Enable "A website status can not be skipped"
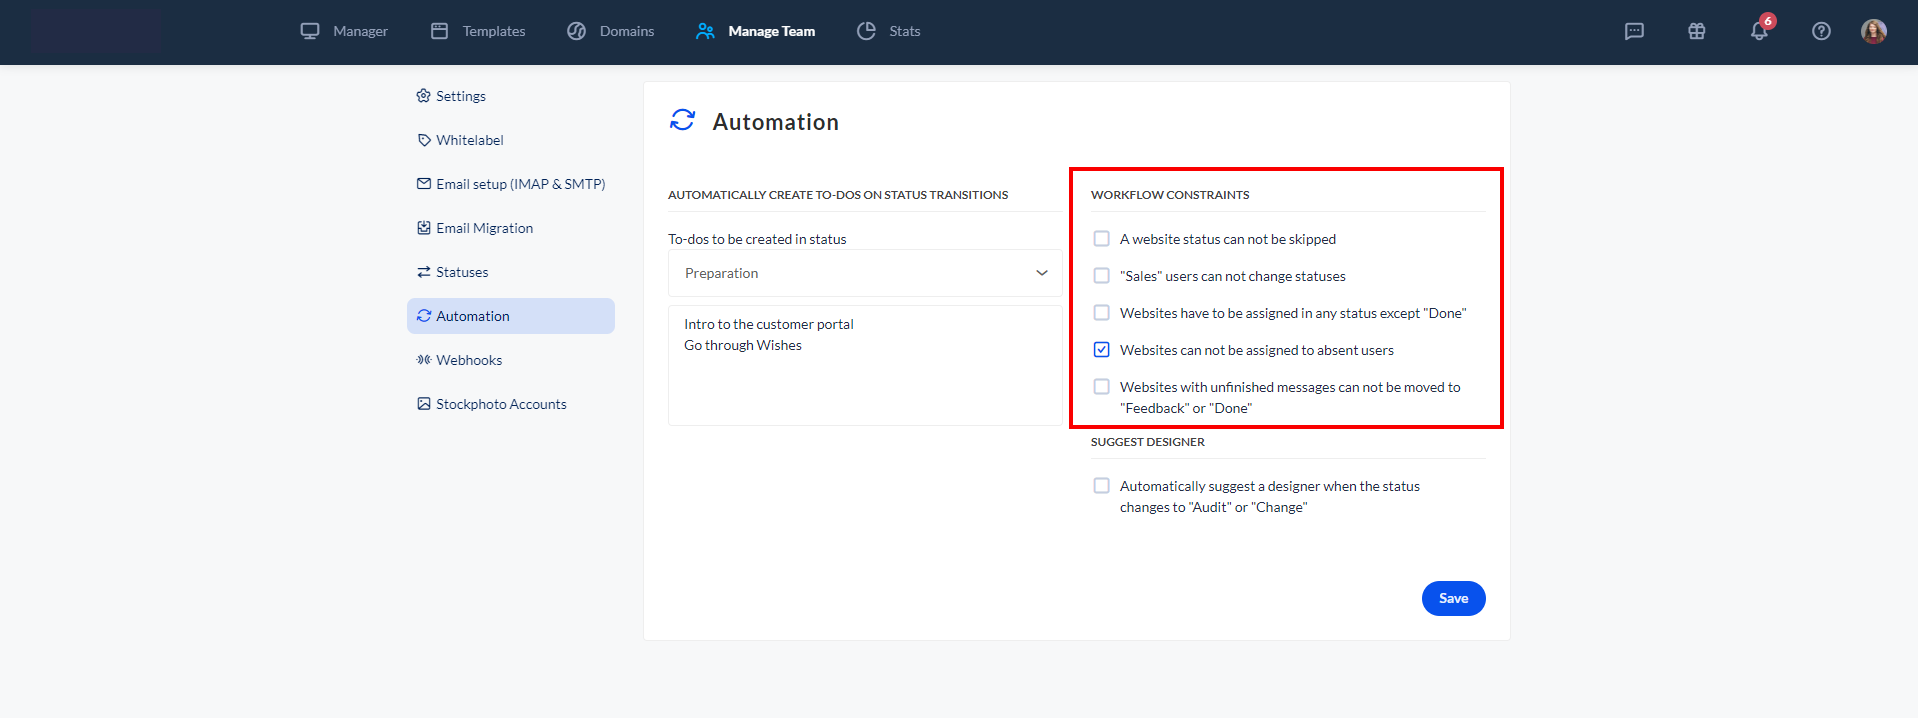The height and width of the screenshot is (718, 1918). tap(1101, 239)
